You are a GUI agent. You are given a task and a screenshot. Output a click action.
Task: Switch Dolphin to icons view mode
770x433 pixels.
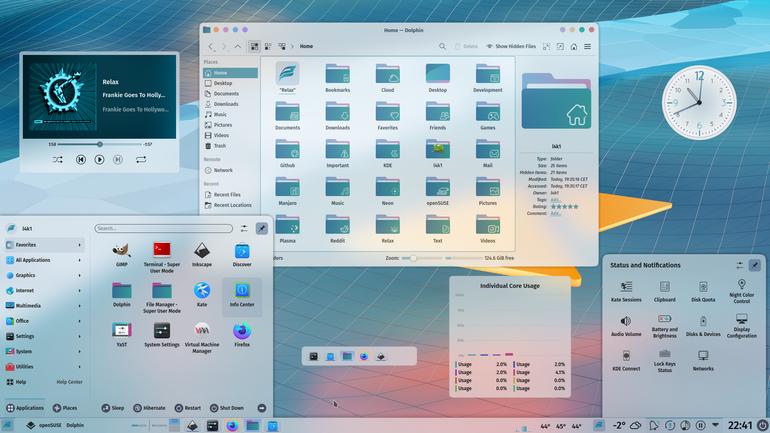(254, 46)
